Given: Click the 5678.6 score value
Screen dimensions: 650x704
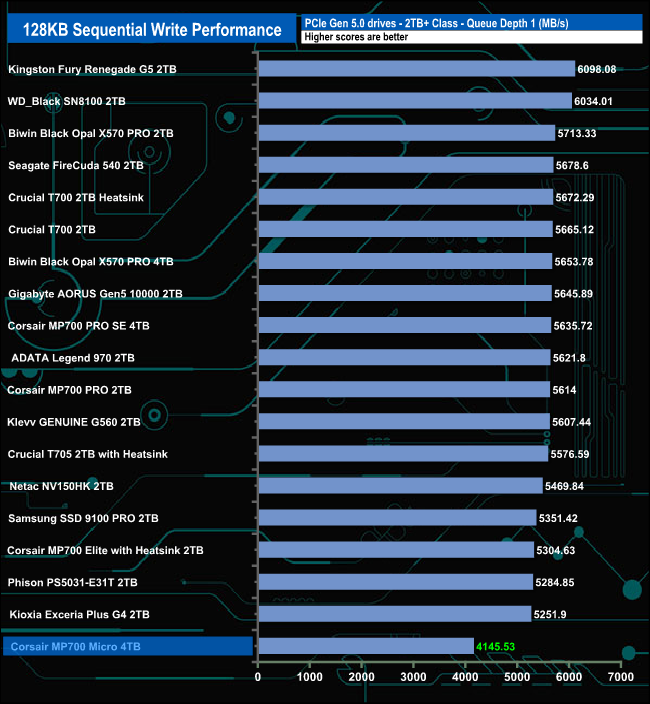Looking at the screenshot, I should click(x=572, y=165).
